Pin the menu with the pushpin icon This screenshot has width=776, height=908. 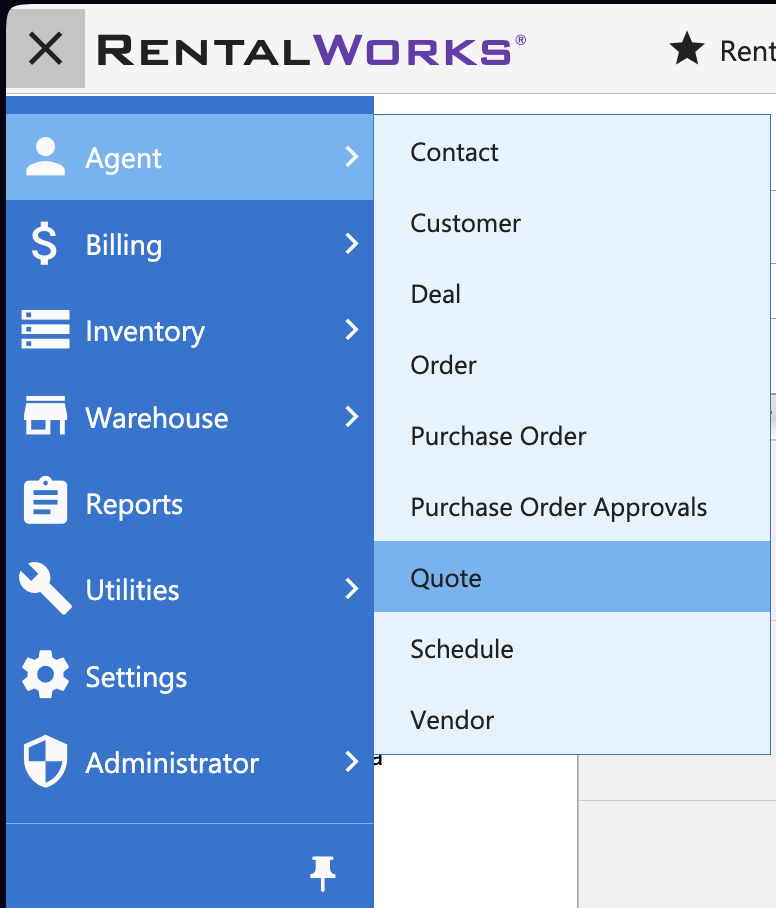[323, 873]
